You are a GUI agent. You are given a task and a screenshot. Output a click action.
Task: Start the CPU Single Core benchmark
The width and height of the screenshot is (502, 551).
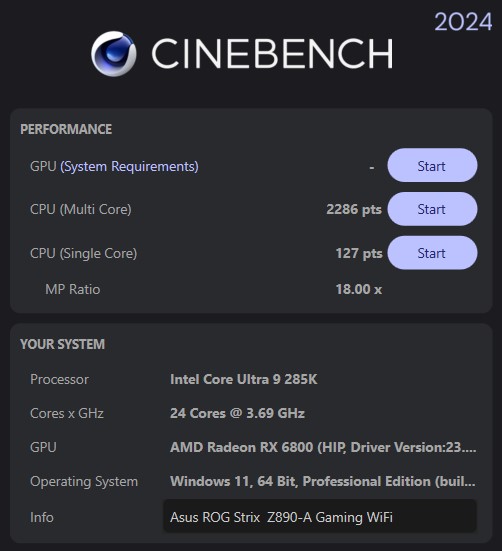tap(432, 253)
